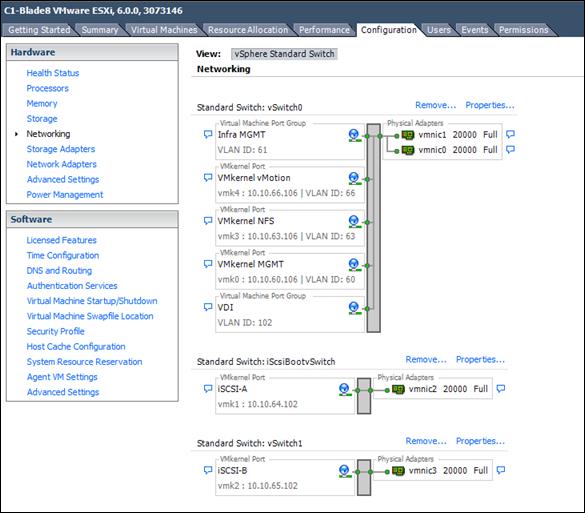
Task: Open Storage Adapters in Hardware panel
Action: 61,149
